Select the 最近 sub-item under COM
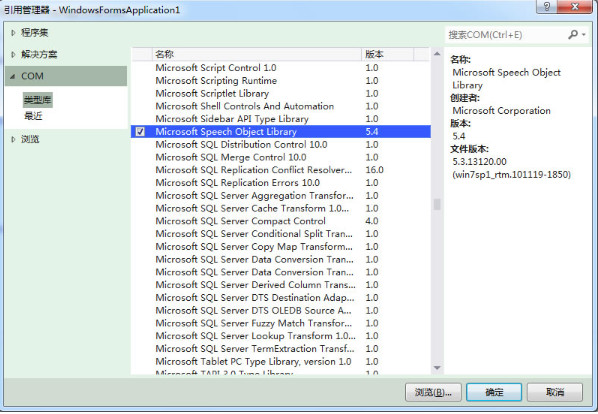Screen dimensions: 598x414 pyautogui.click(x=33, y=116)
